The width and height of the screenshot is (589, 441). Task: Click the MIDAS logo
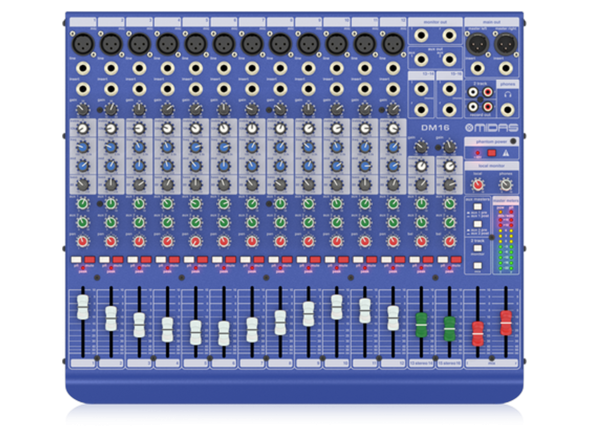[x=492, y=128]
